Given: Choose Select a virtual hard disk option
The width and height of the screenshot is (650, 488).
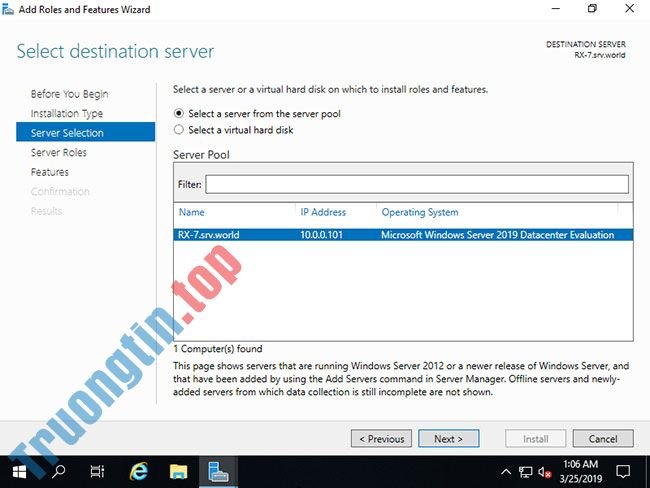Looking at the screenshot, I should click(x=233, y=130).
